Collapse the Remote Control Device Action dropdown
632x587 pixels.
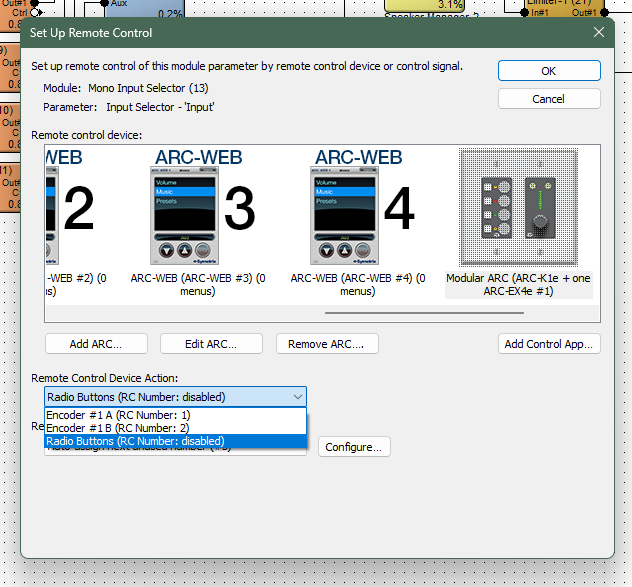pyautogui.click(x=297, y=397)
